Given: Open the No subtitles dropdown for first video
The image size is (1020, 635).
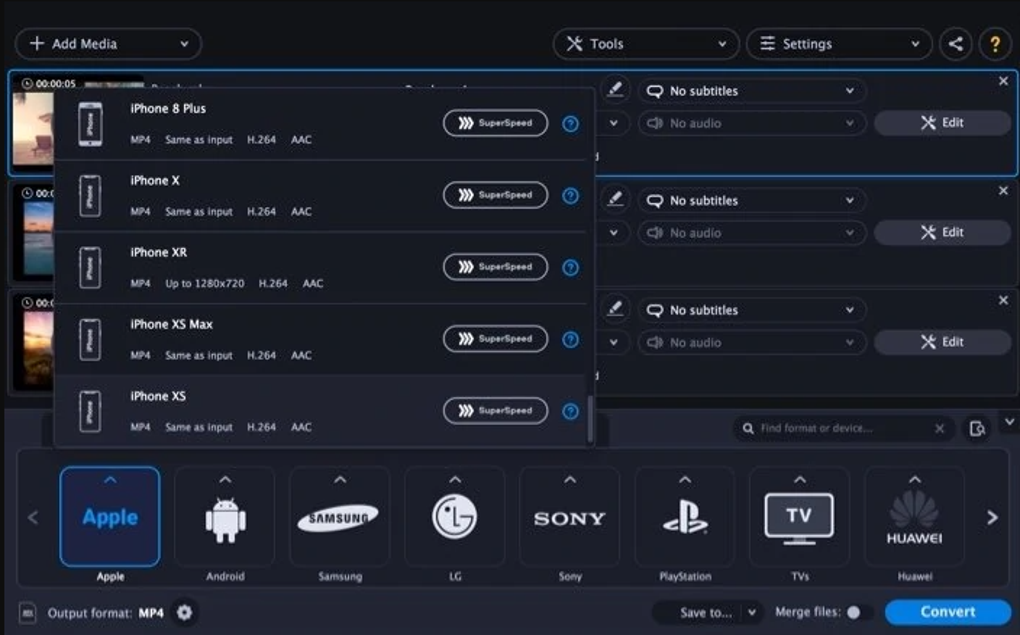Looking at the screenshot, I should click(751, 90).
